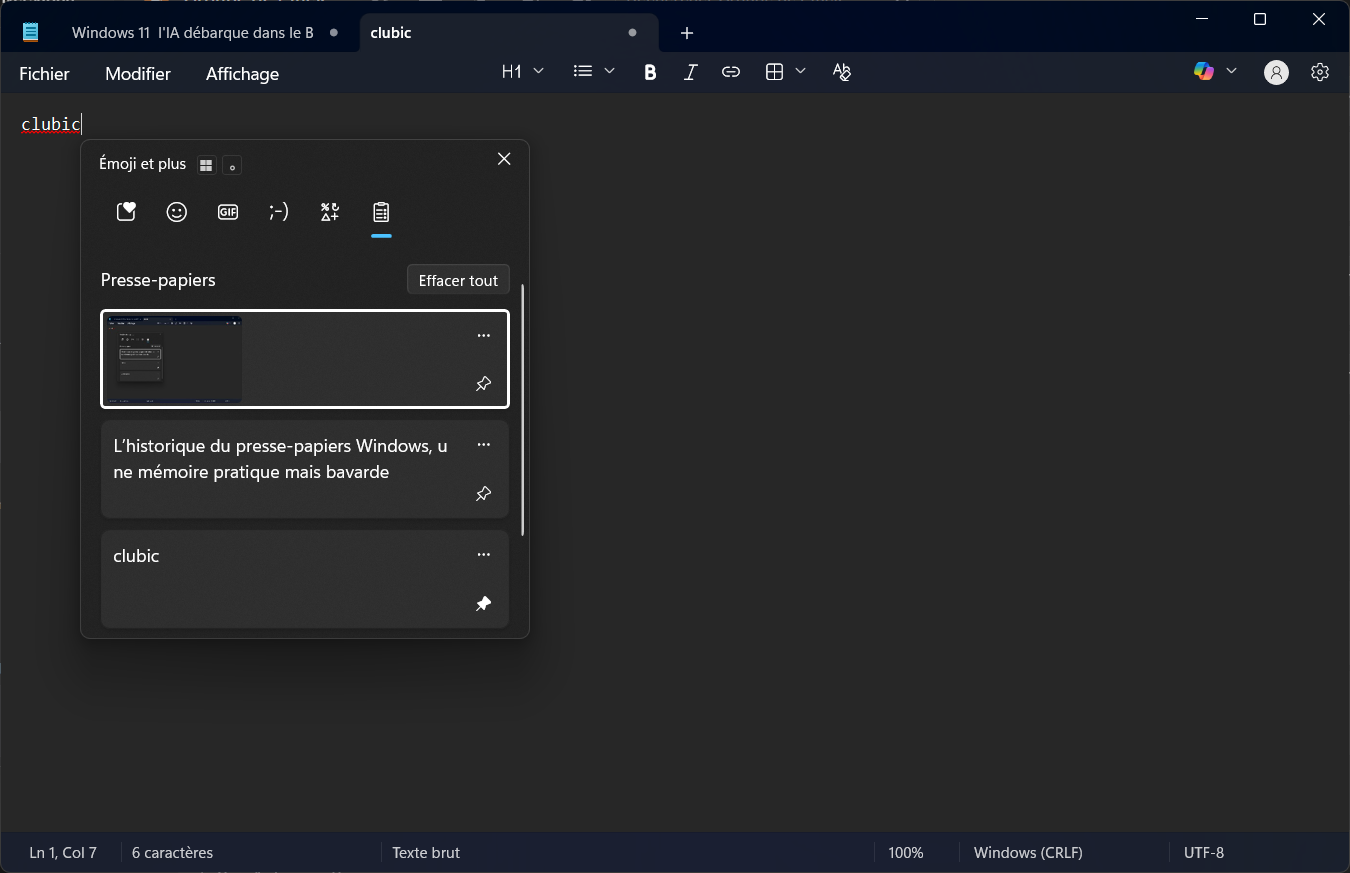Viewport: 1350px width, 873px height.
Task: Open the kaomoji section
Action: pyautogui.click(x=279, y=212)
